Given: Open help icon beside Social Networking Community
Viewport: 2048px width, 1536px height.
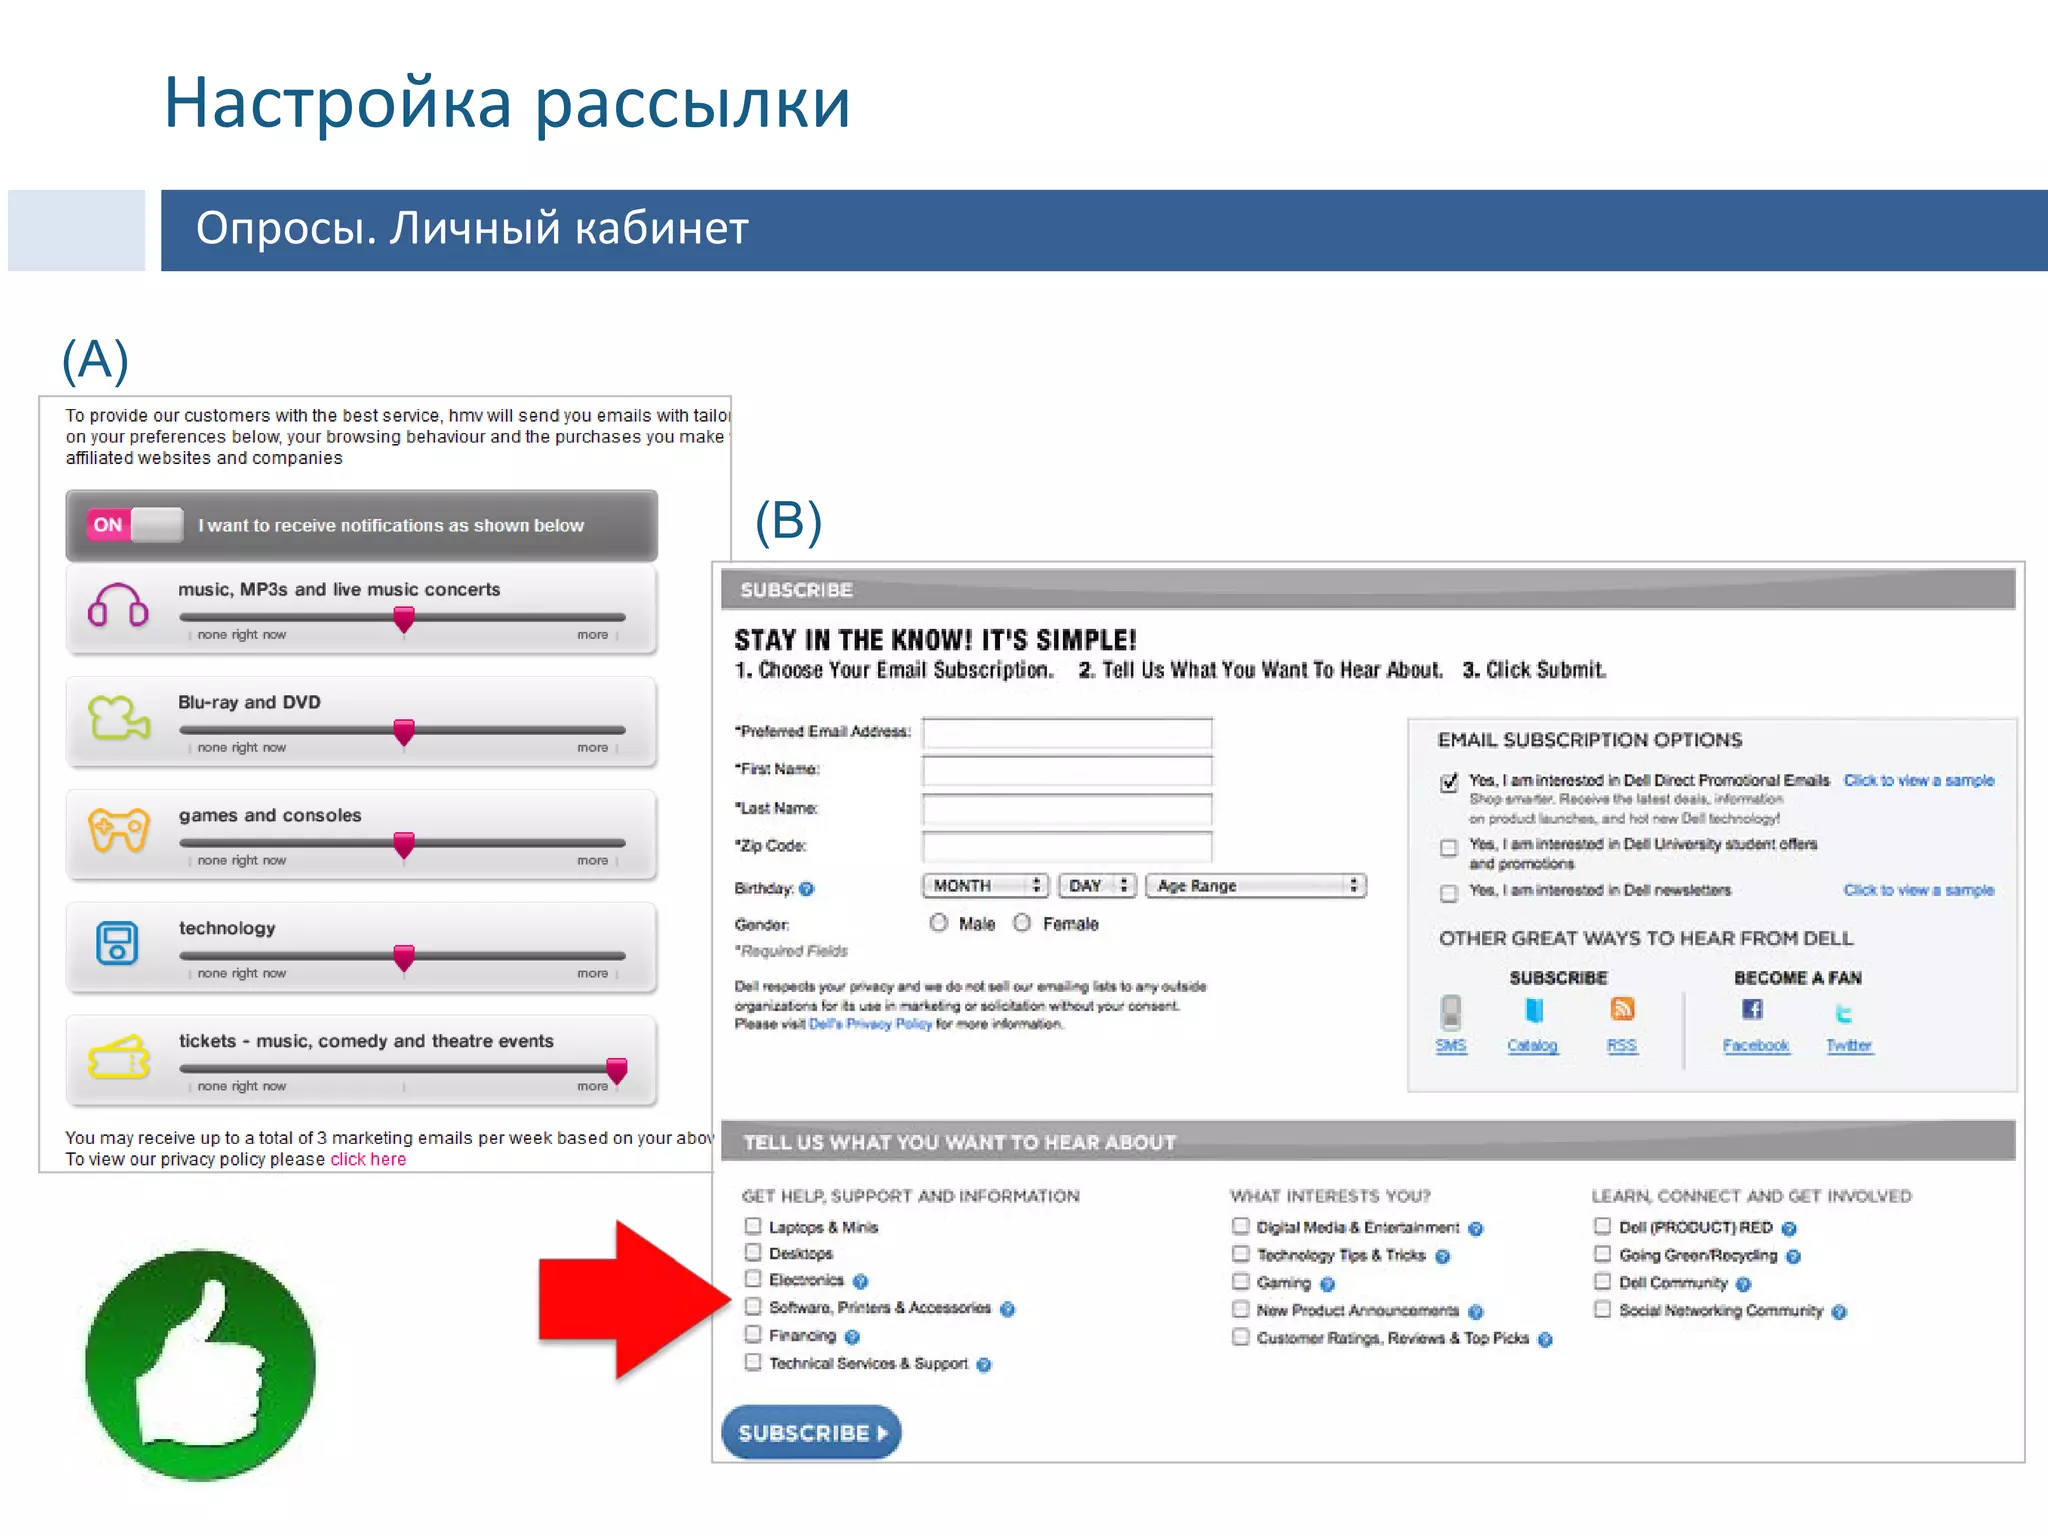Looking at the screenshot, I should [1839, 1312].
